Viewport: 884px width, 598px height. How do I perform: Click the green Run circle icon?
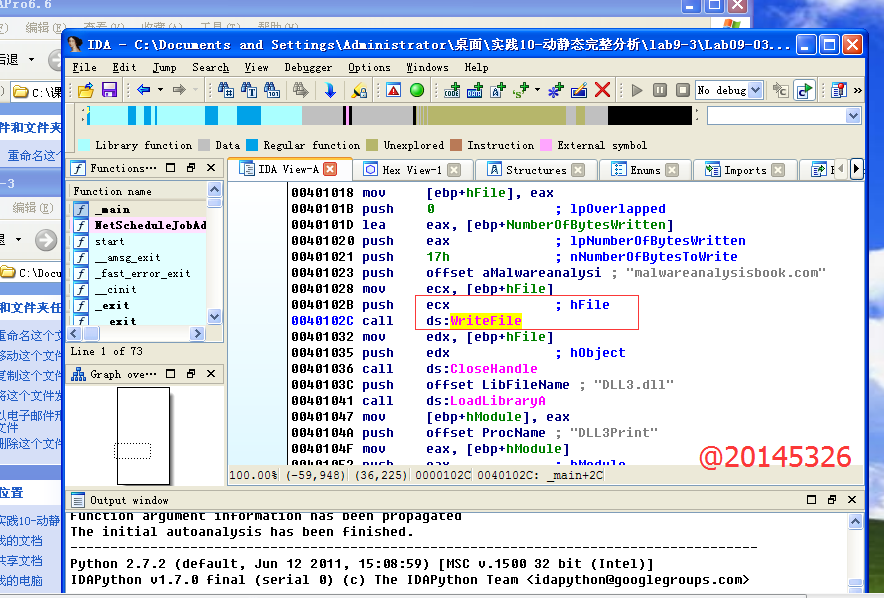tap(417, 90)
